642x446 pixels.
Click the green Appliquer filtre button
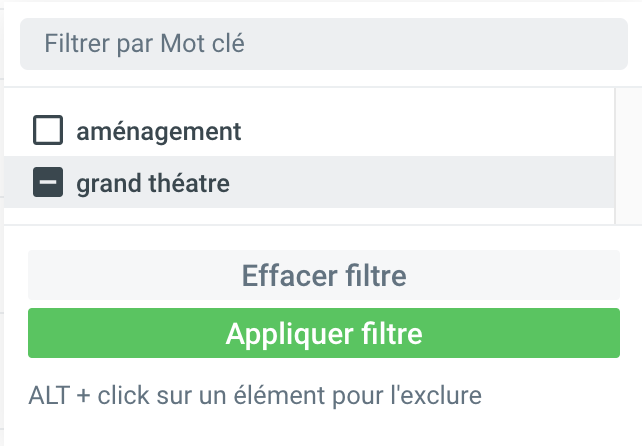[324, 334]
